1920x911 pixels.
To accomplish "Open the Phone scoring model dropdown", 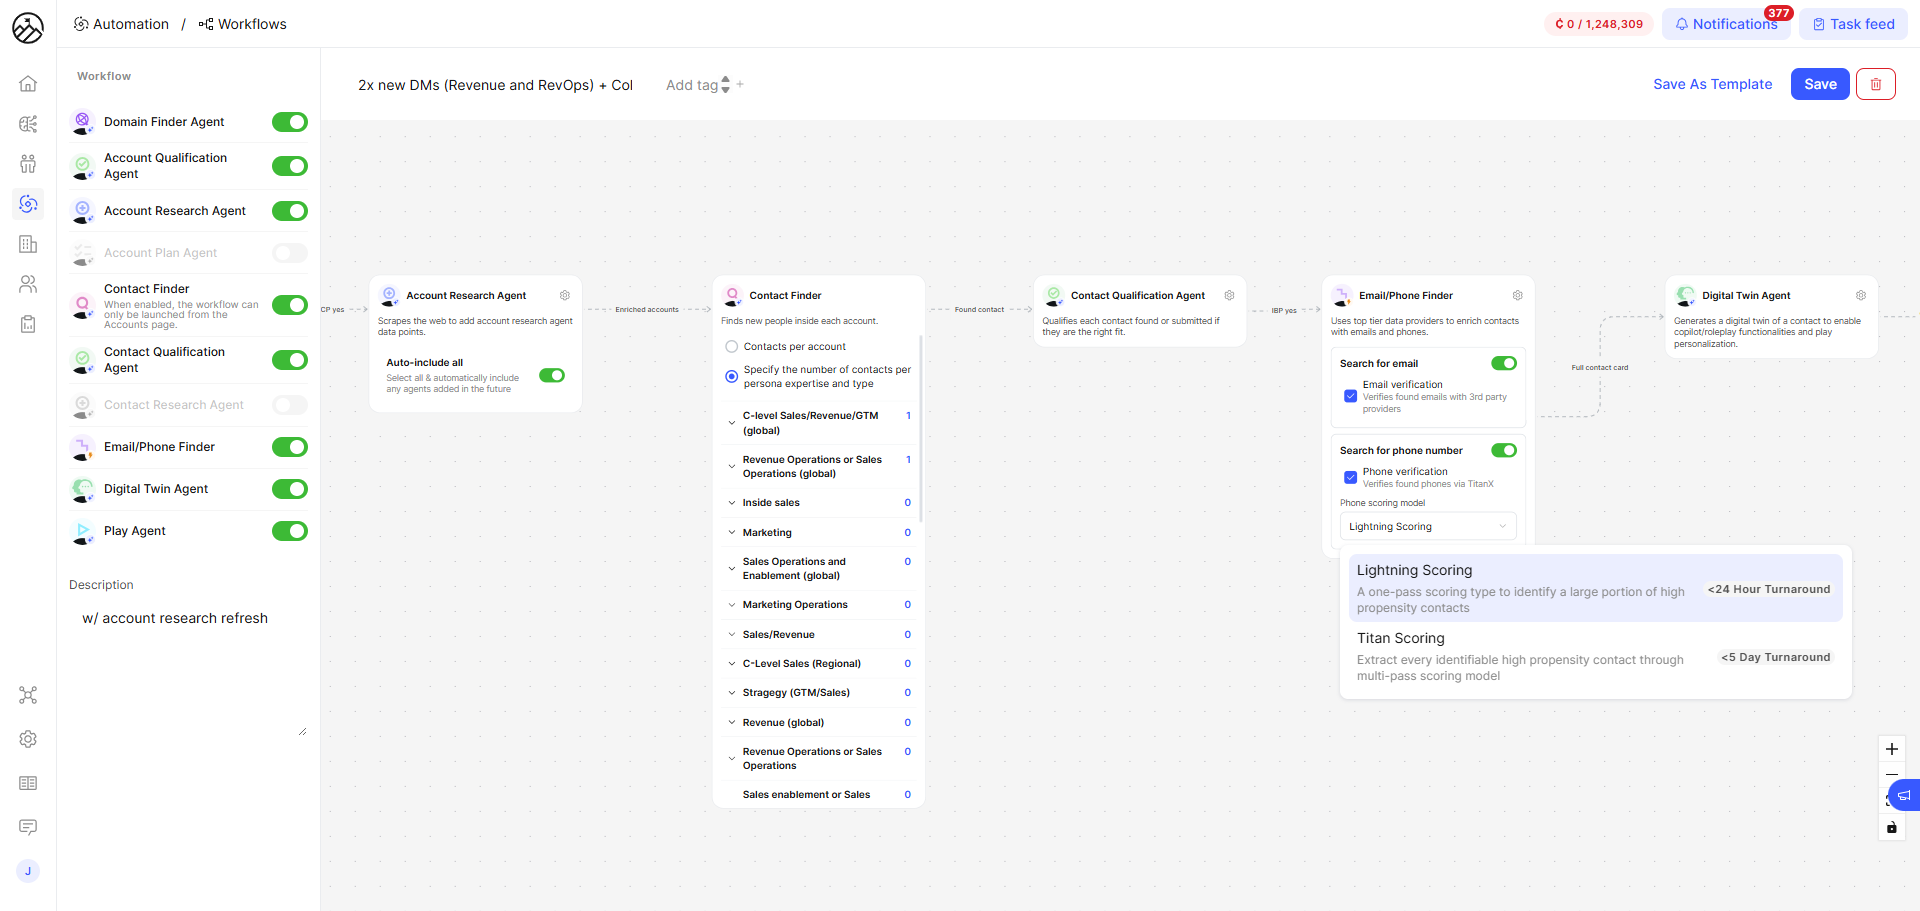I will 1427,526.
